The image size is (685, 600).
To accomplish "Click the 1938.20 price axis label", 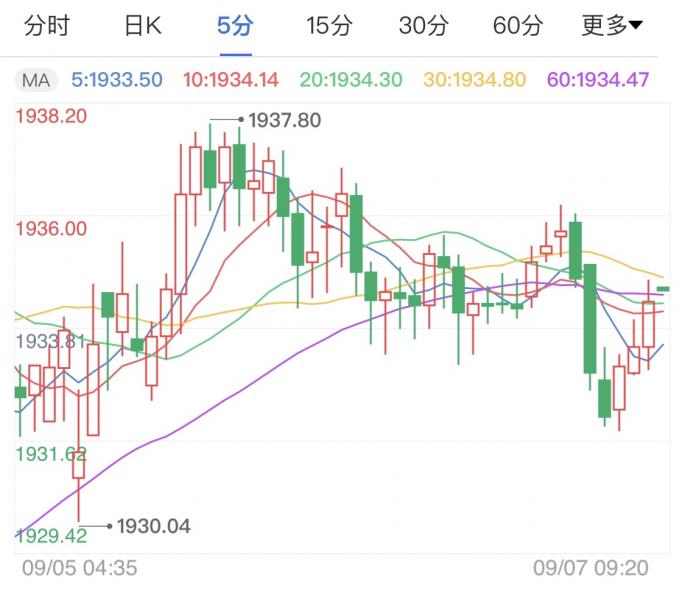I will click(51, 115).
